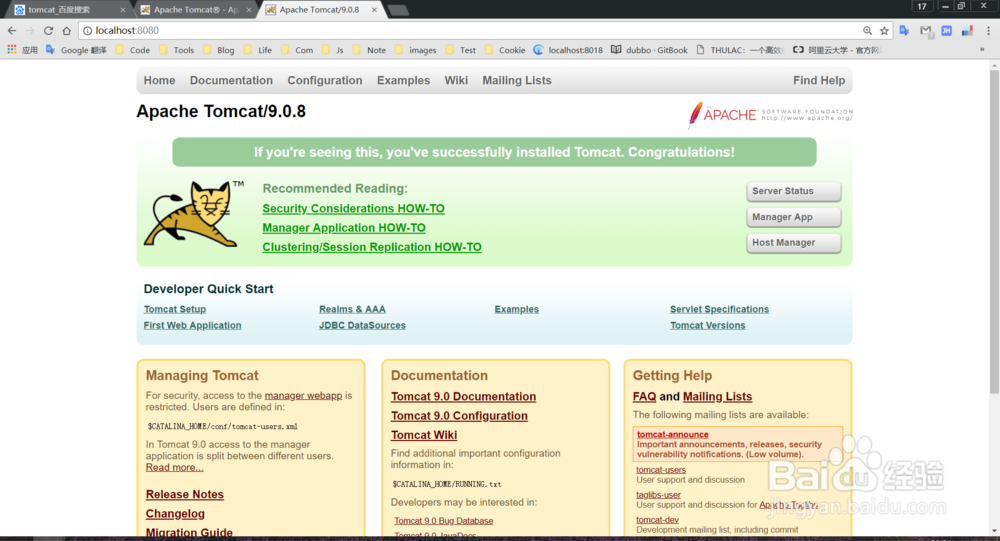Open a new tab with the new-tab button
The height and width of the screenshot is (541, 1000).
398,10
